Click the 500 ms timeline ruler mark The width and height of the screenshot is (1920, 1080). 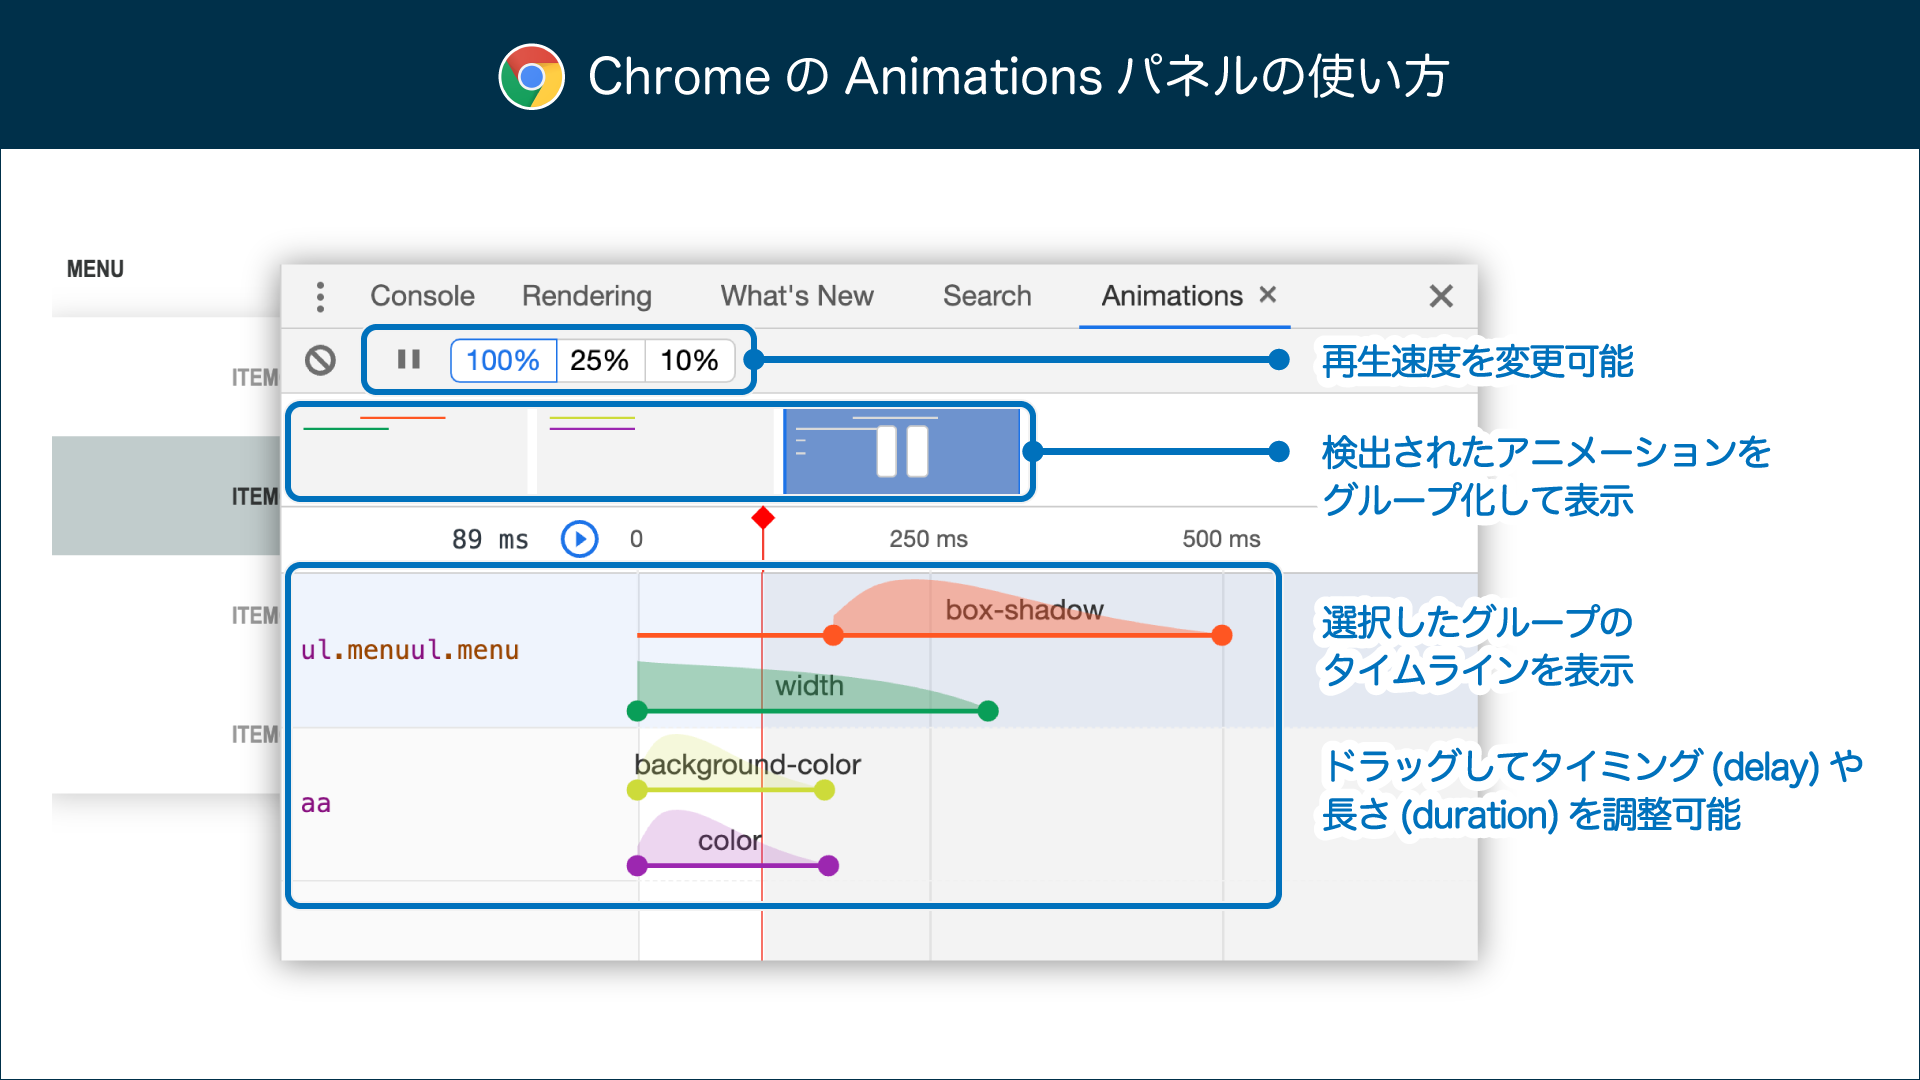(1221, 539)
